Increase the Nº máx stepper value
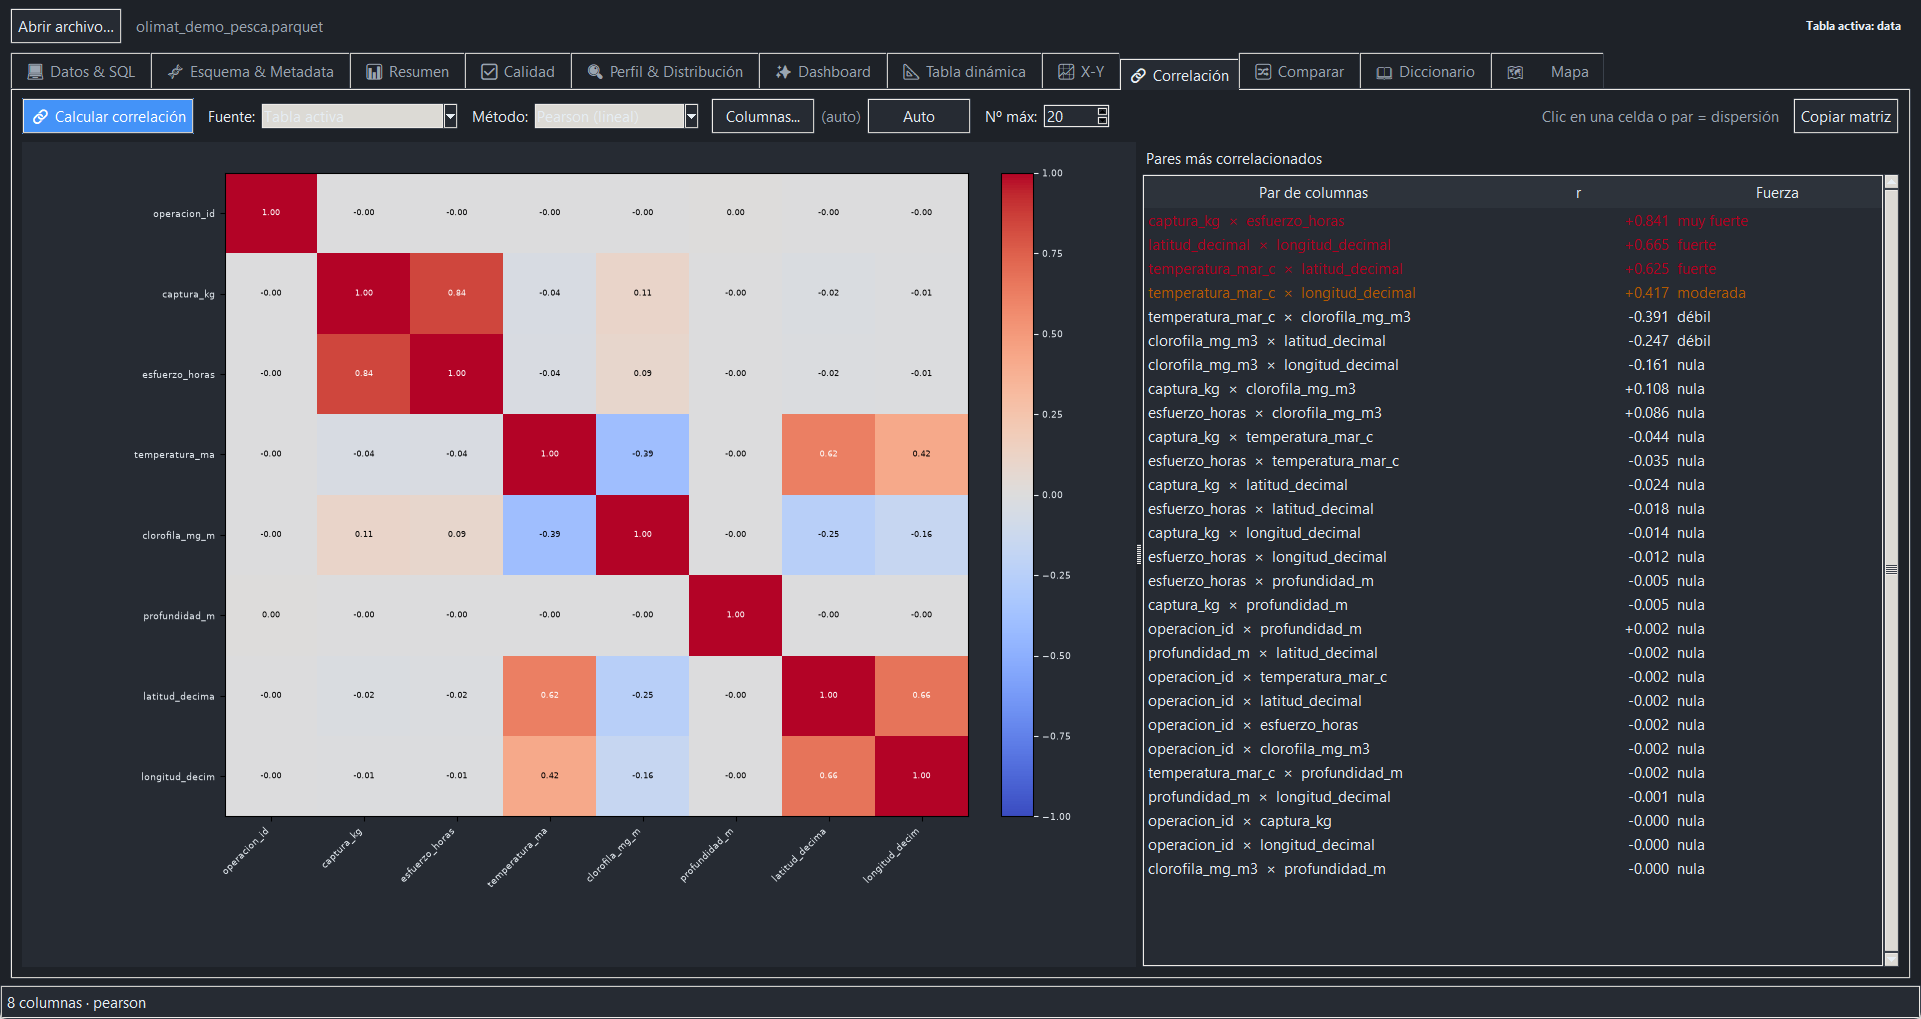 (1102, 111)
